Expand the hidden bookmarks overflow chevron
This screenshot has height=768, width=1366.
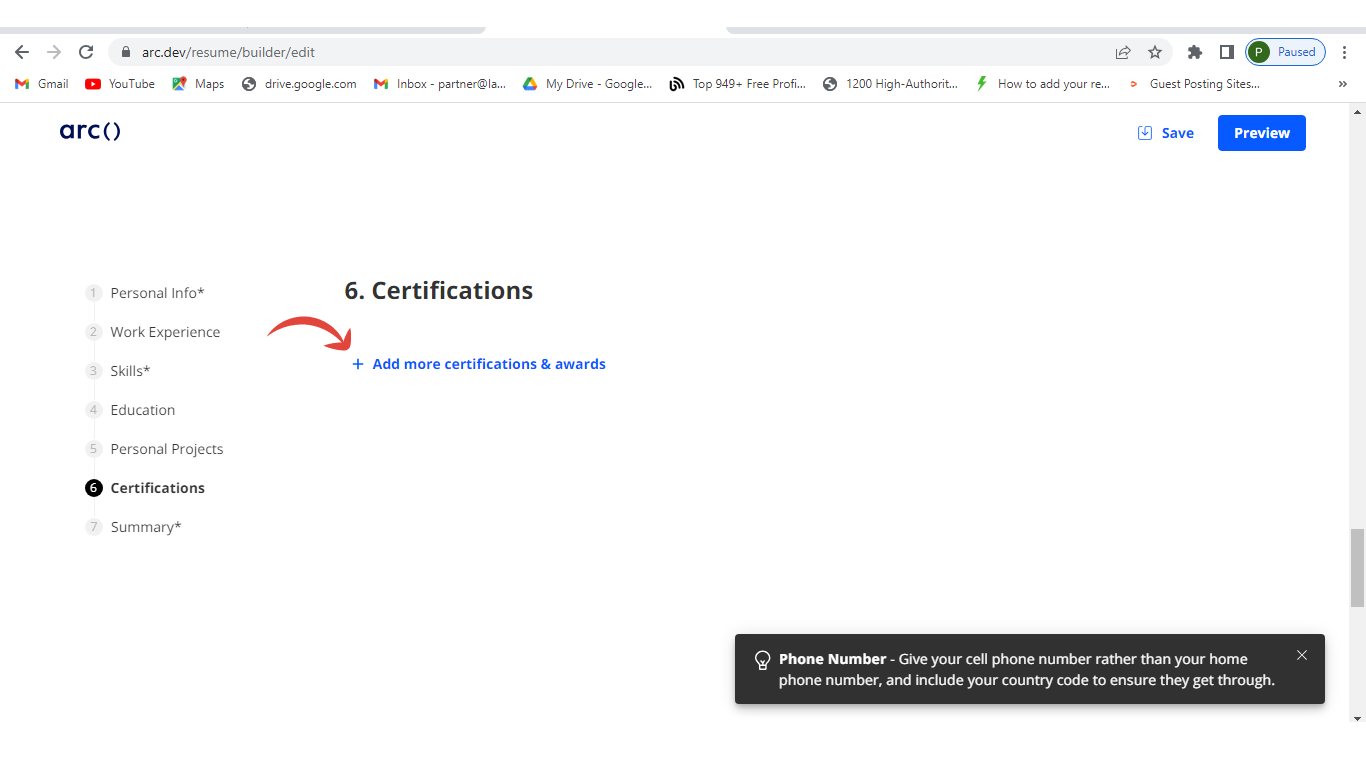coord(1342,84)
